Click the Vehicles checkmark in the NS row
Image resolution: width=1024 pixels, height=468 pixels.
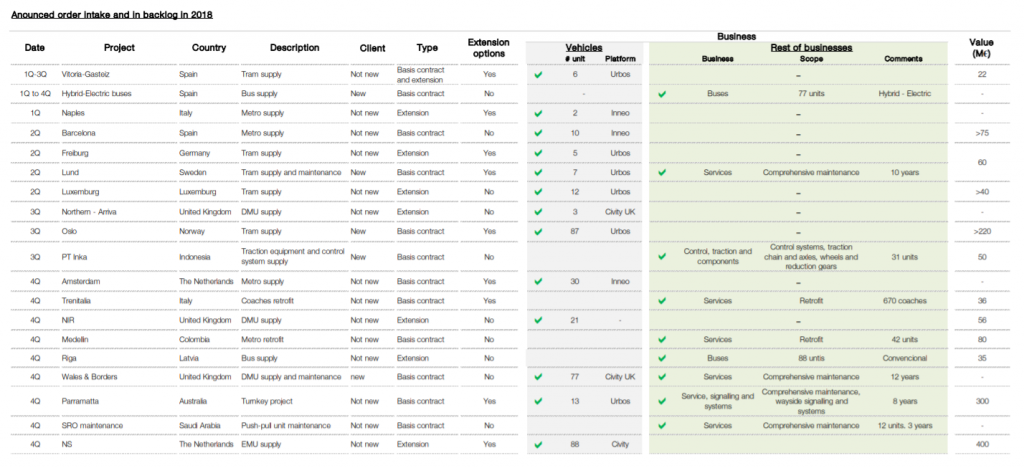538,445
